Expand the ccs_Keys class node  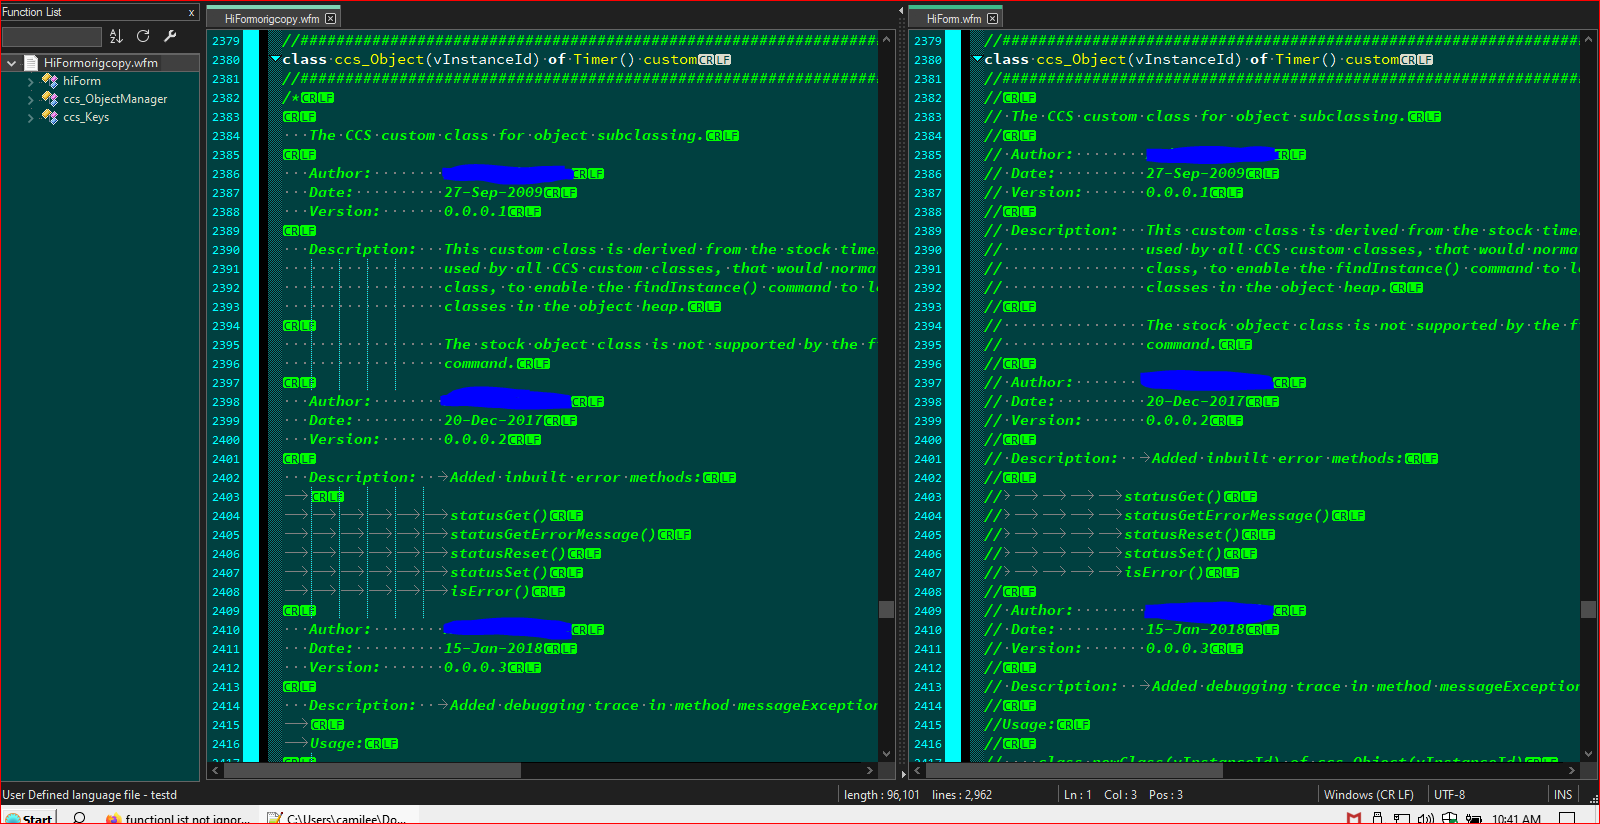coord(30,117)
